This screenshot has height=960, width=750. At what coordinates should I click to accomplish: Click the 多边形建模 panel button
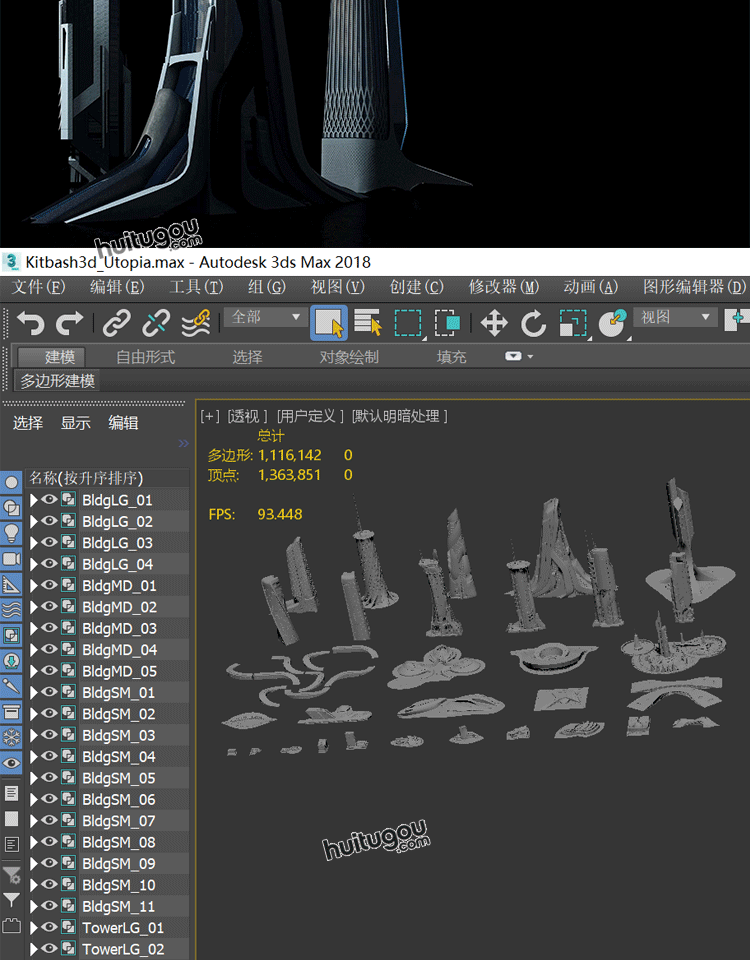59,381
